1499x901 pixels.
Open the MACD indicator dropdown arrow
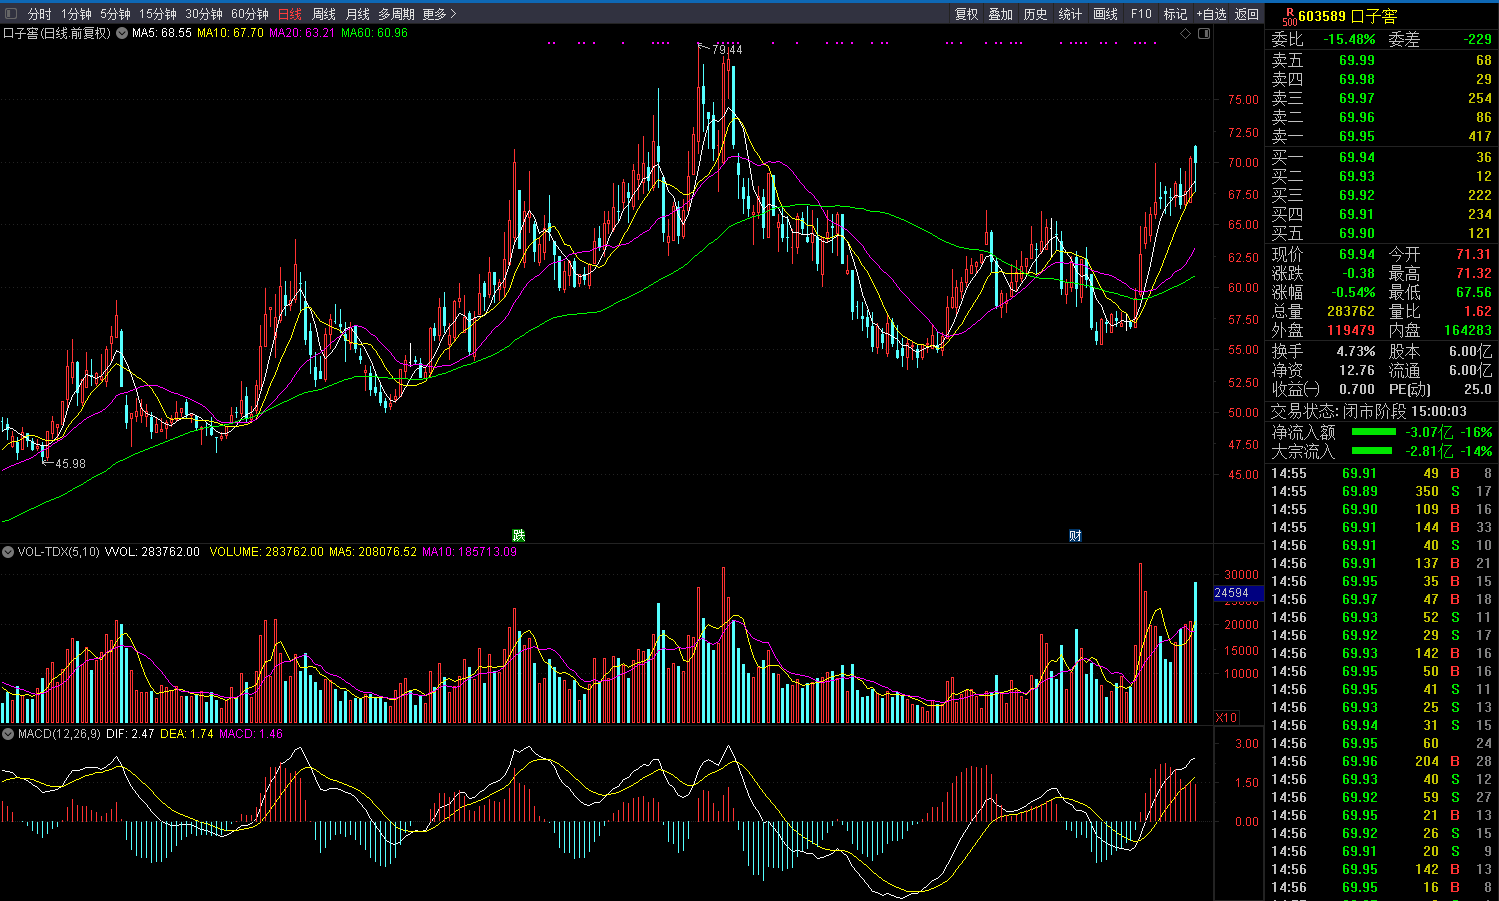(x=8, y=734)
